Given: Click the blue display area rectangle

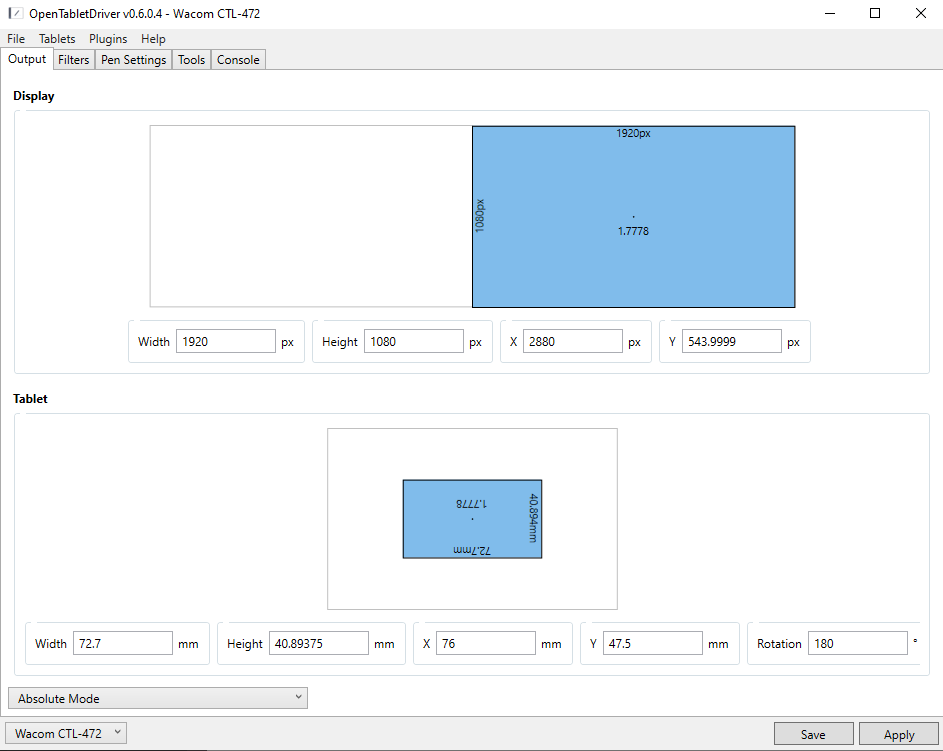Looking at the screenshot, I should 633,216.
